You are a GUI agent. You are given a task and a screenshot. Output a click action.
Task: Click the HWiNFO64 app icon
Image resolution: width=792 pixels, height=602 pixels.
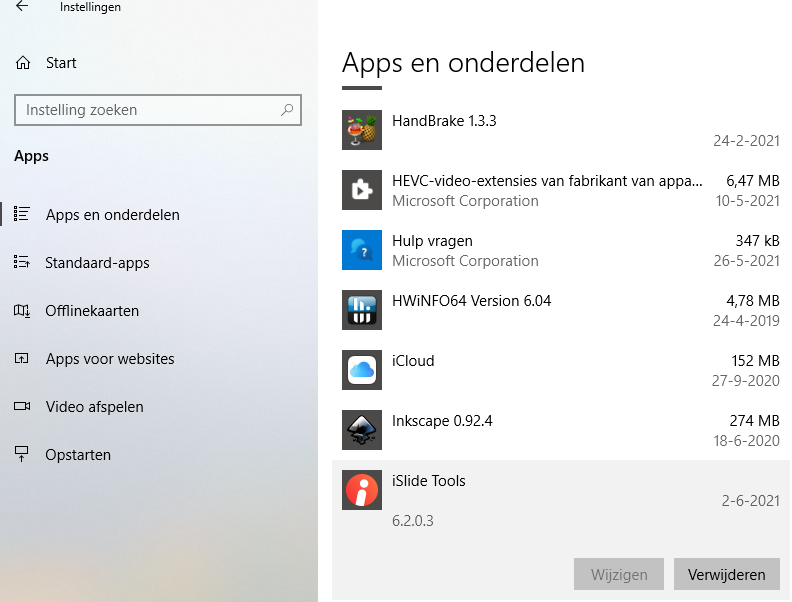click(x=362, y=310)
